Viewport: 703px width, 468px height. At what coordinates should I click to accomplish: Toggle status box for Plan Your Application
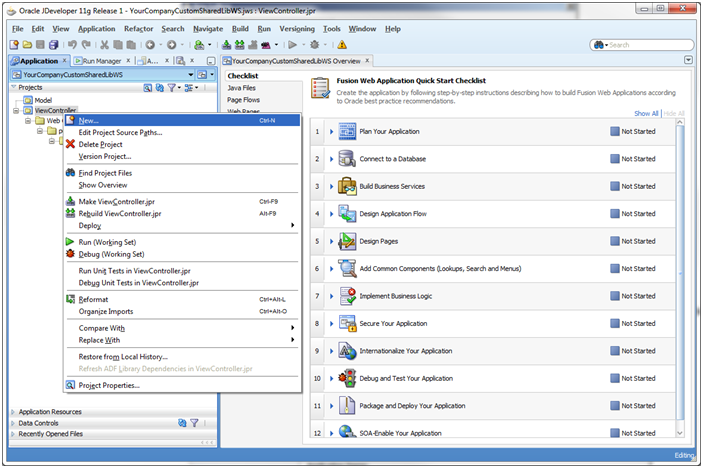click(x=615, y=131)
